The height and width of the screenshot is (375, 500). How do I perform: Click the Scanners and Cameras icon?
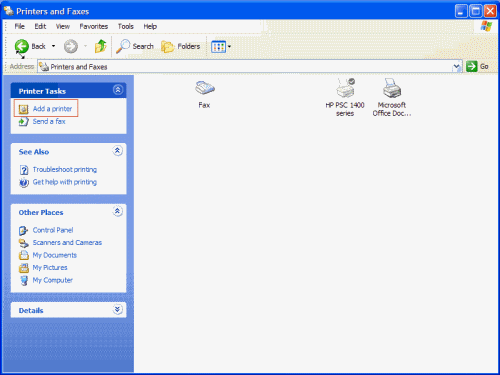24,243
